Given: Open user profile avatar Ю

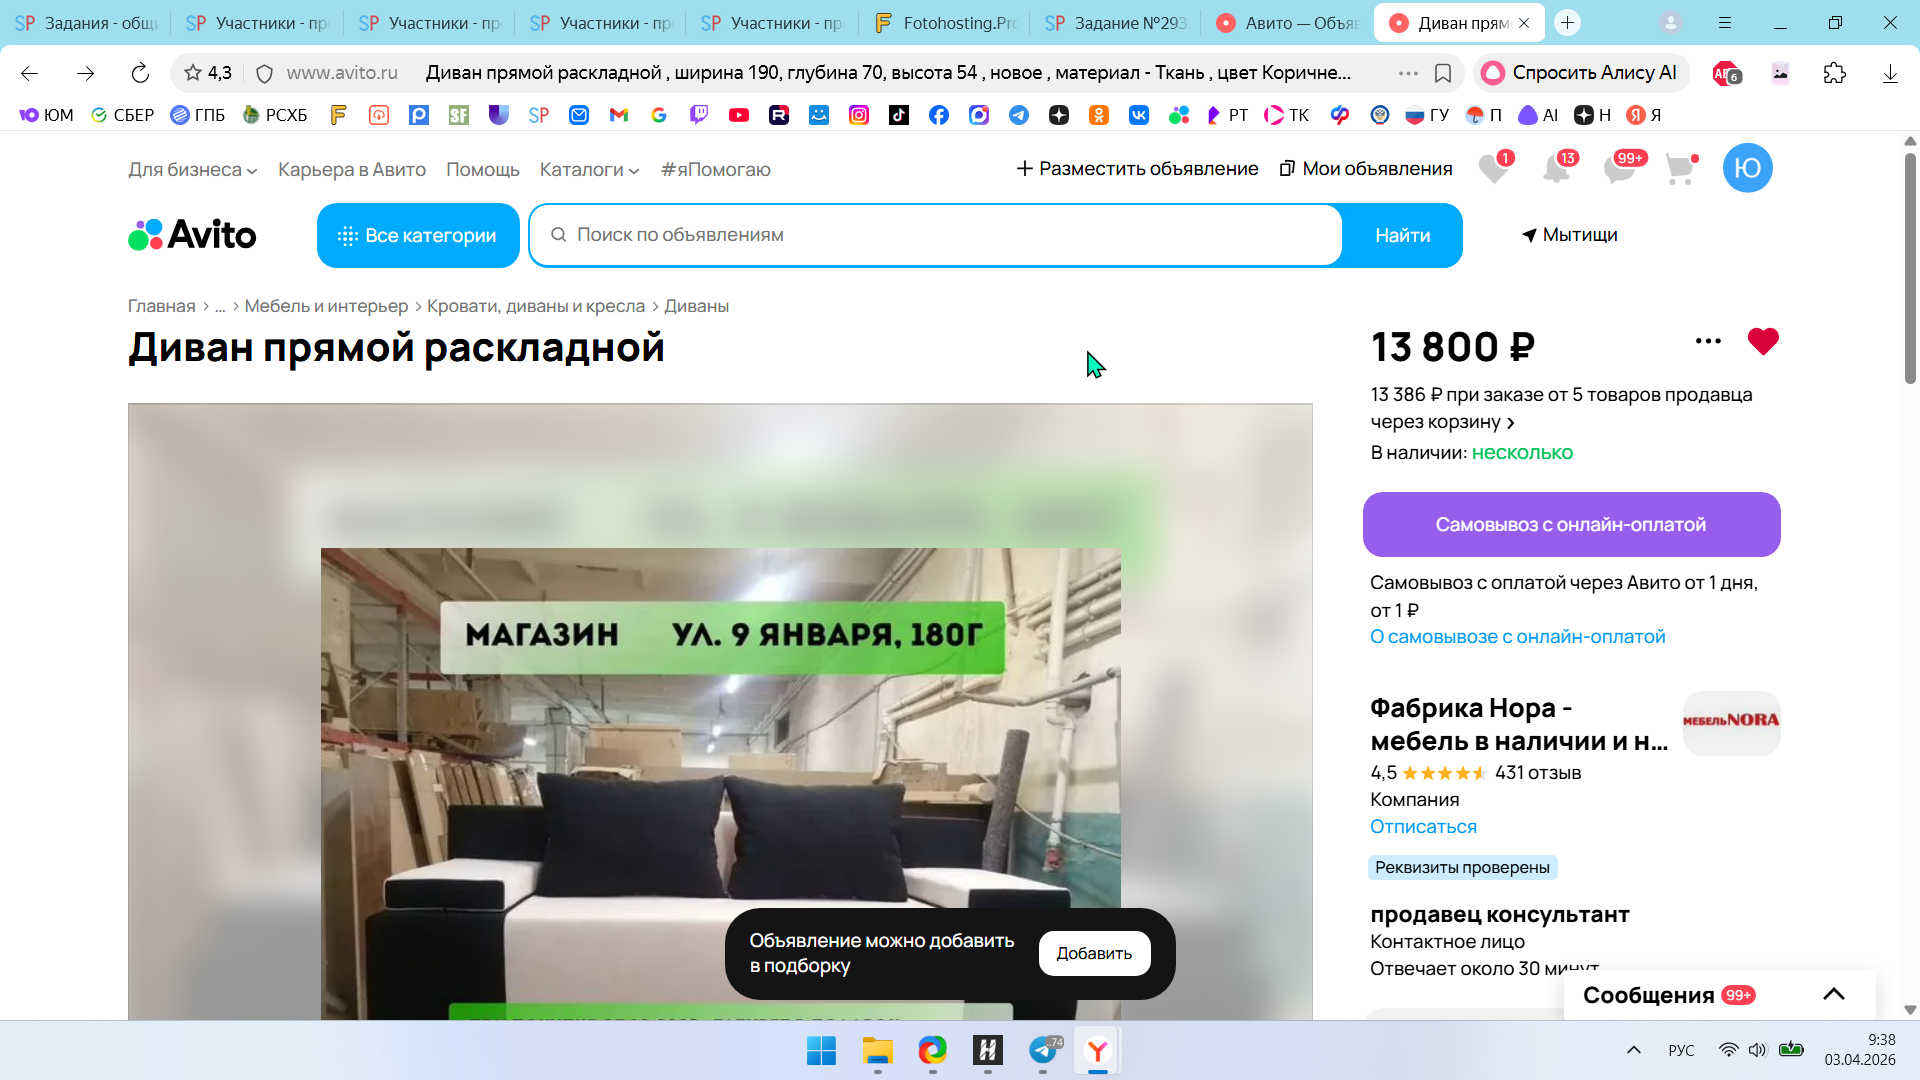Looking at the screenshot, I should (1747, 168).
